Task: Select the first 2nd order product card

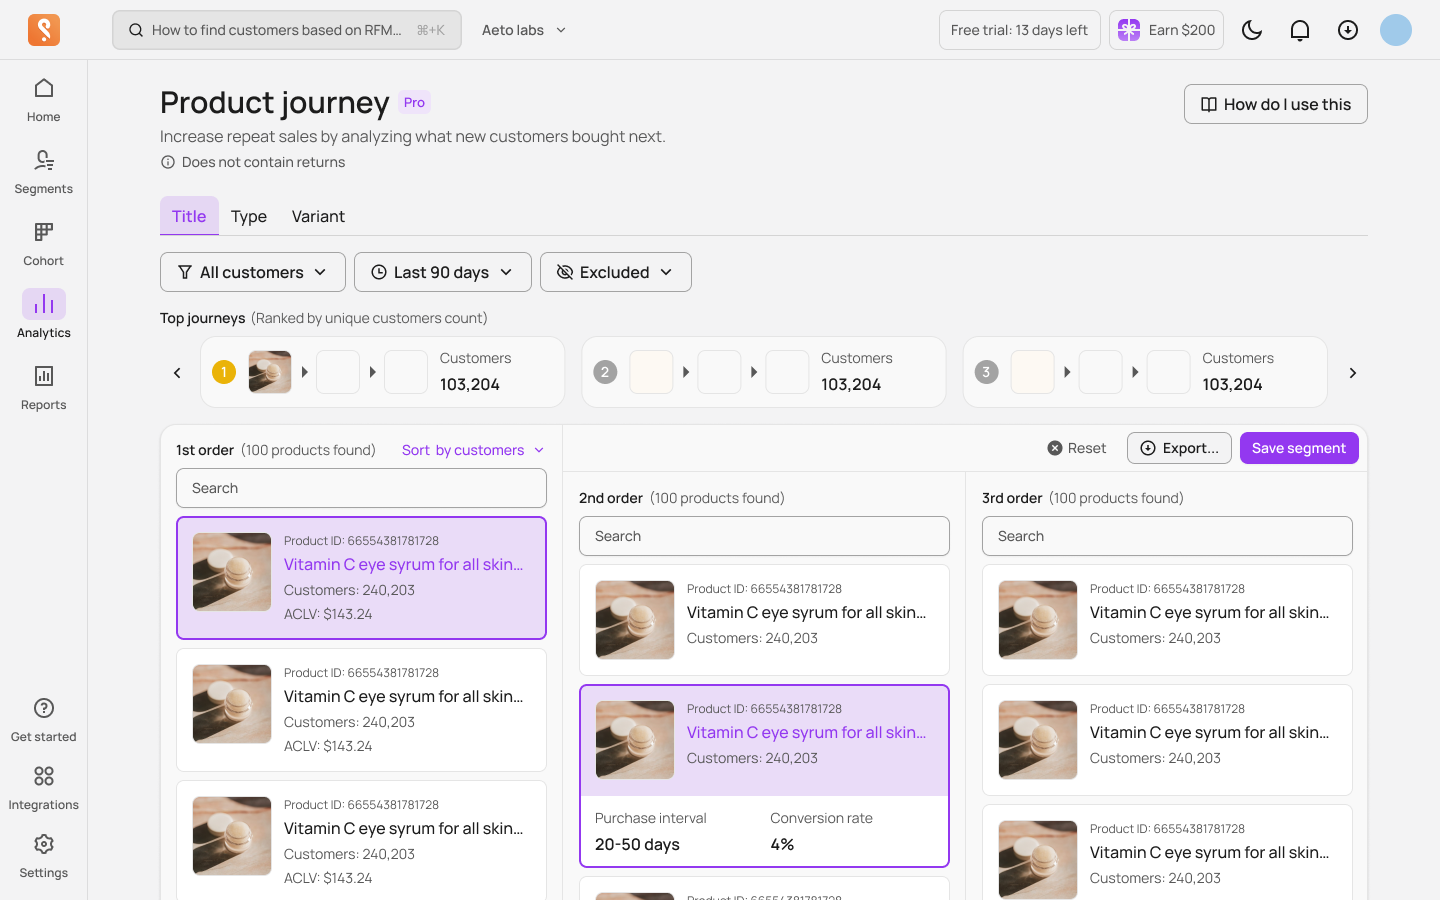Action: pyautogui.click(x=764, y=620)
